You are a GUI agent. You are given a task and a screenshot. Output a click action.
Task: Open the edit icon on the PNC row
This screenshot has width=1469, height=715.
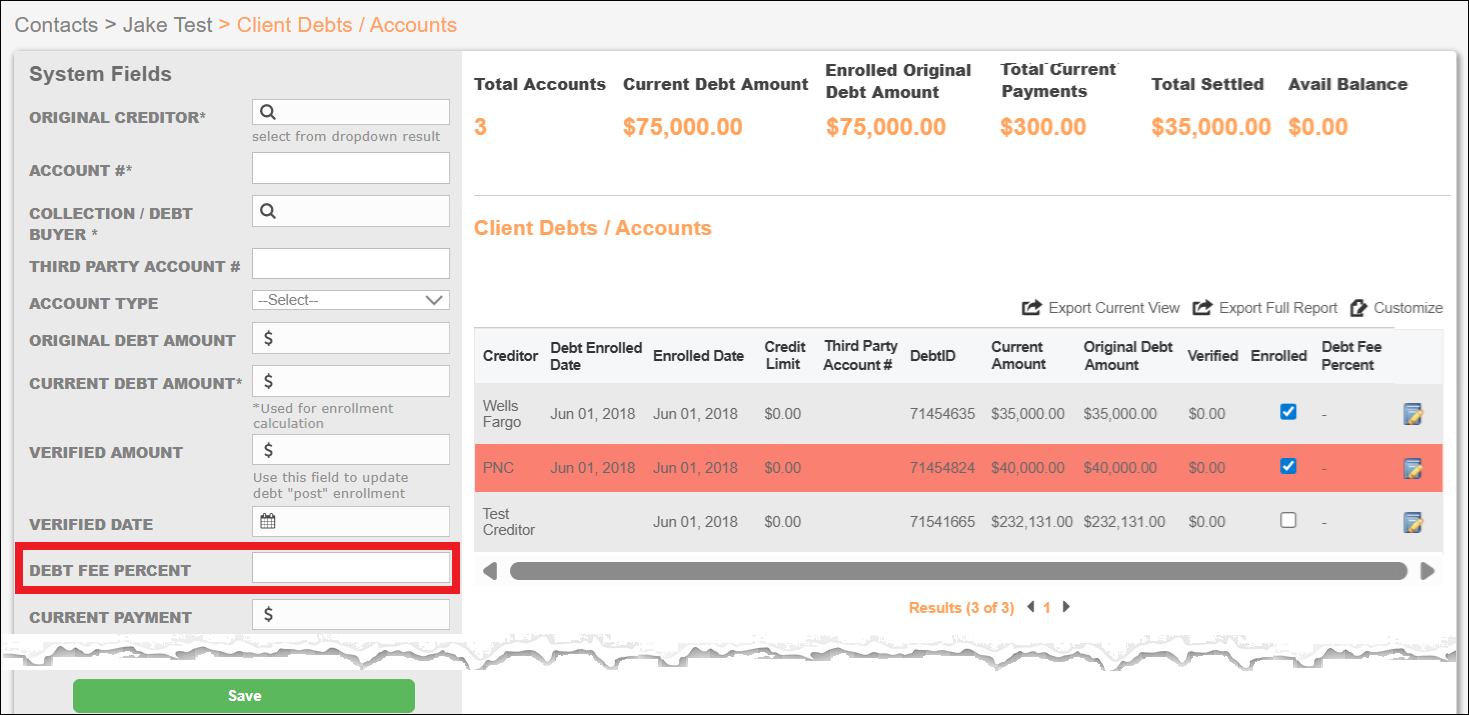click(x=1412, y=468)
